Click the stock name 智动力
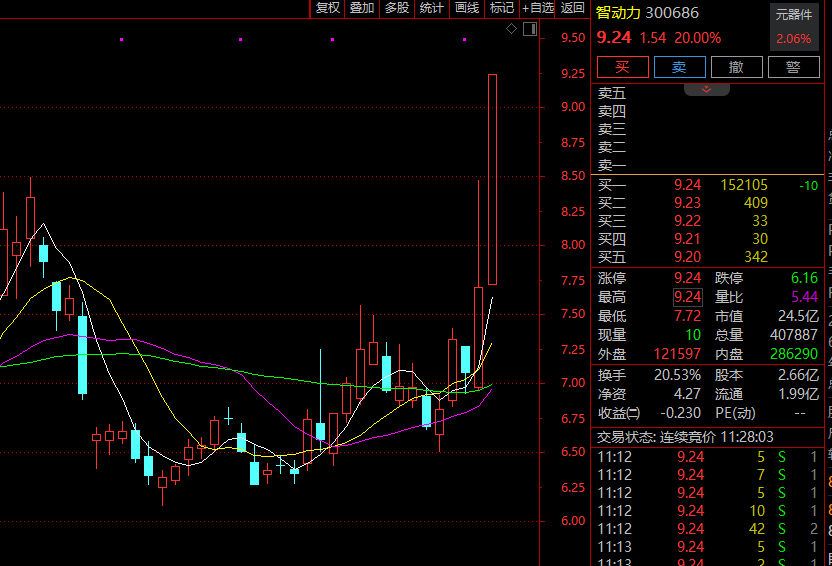The height and width of the screenshot is (566, 832). 618,13
